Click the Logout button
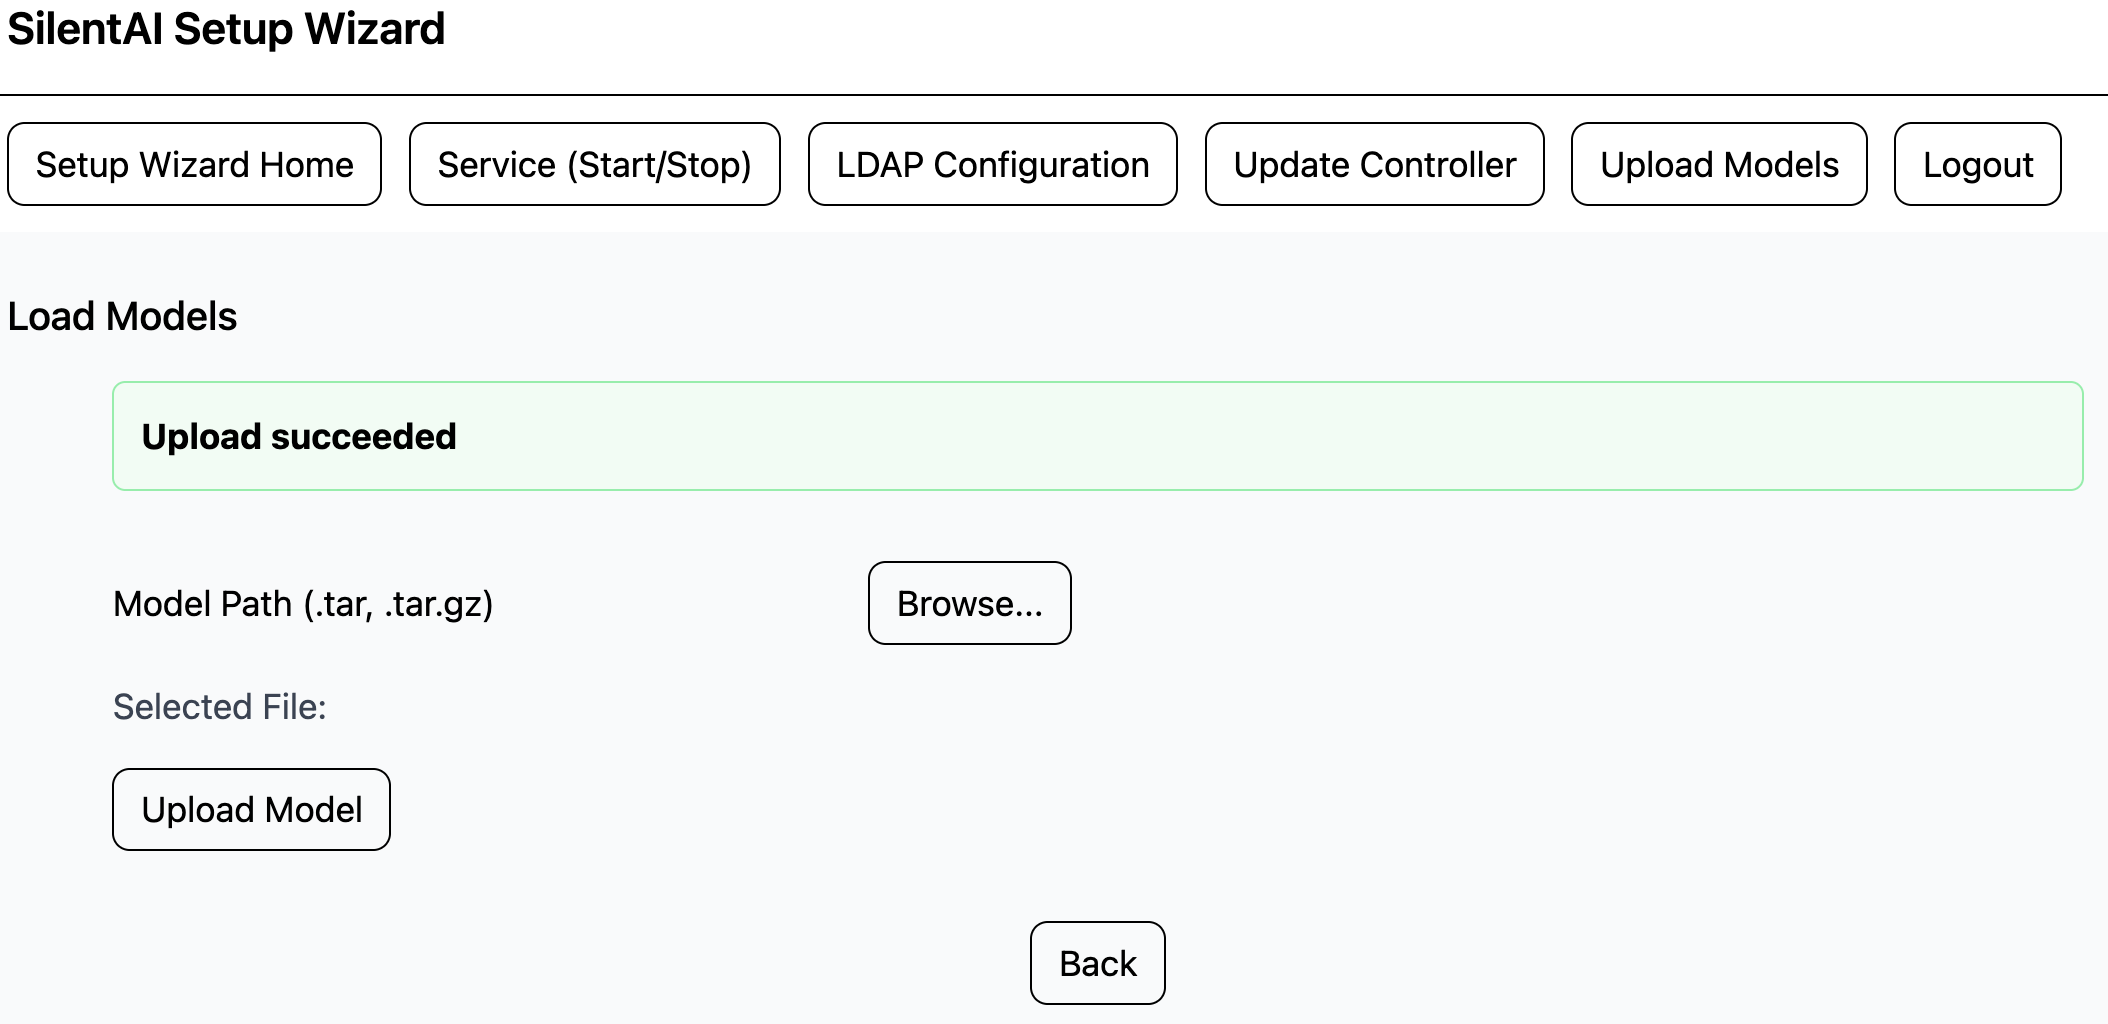The height and width of the screenshot is (1024, 2108). coord(1977,165)
